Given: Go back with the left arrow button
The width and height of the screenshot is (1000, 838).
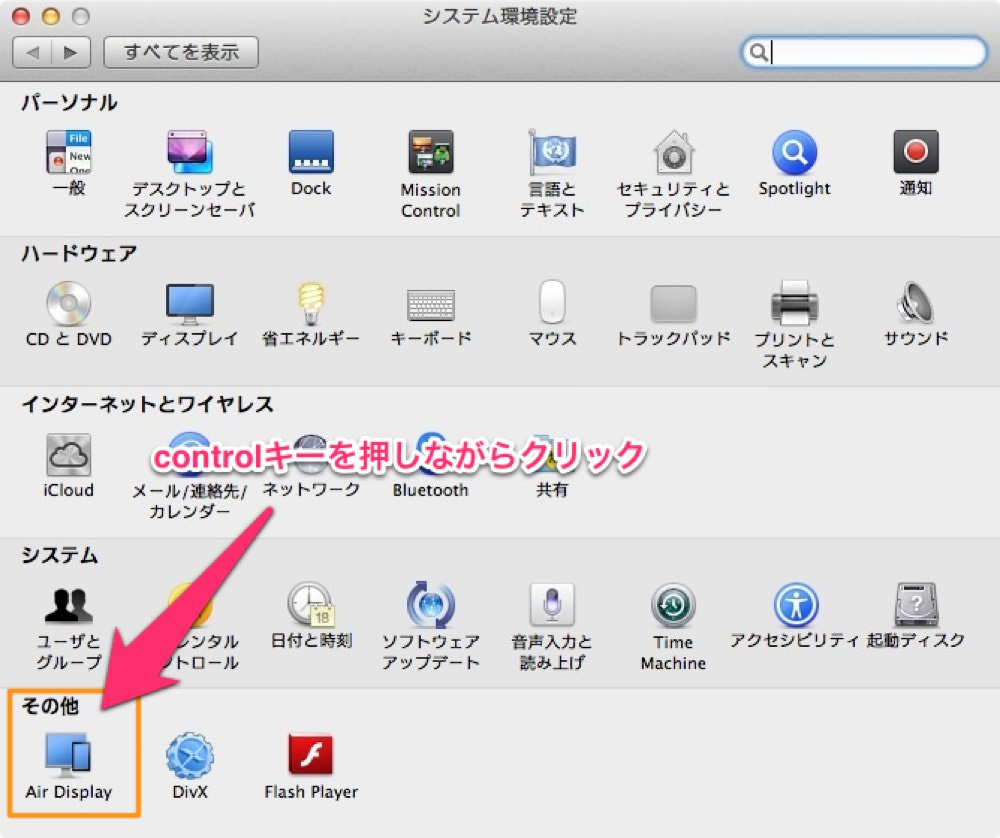Looking at the screenshot, I should (32, 52).
